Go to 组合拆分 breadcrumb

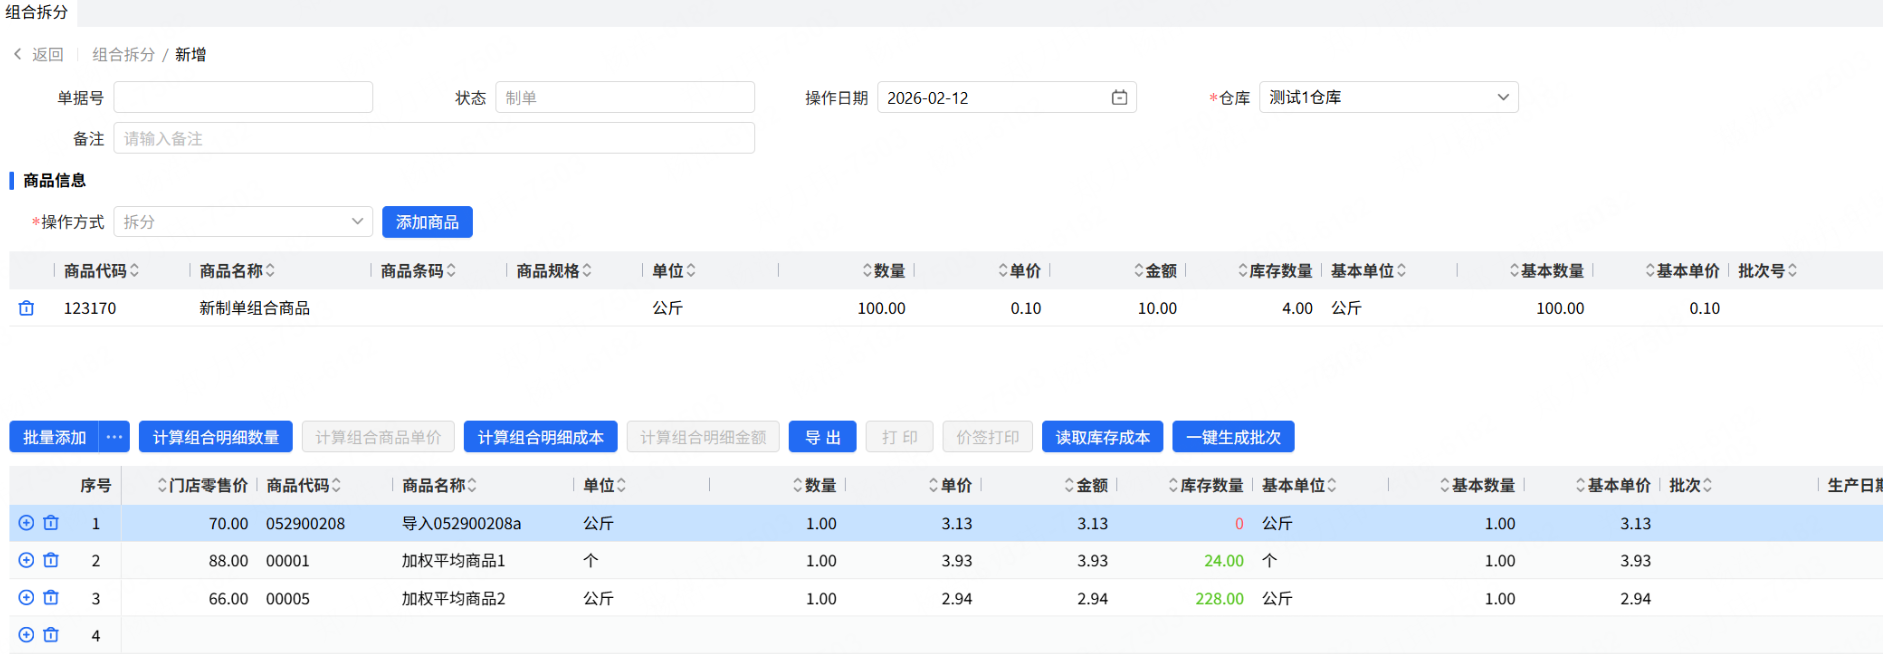tap(124, 54)
